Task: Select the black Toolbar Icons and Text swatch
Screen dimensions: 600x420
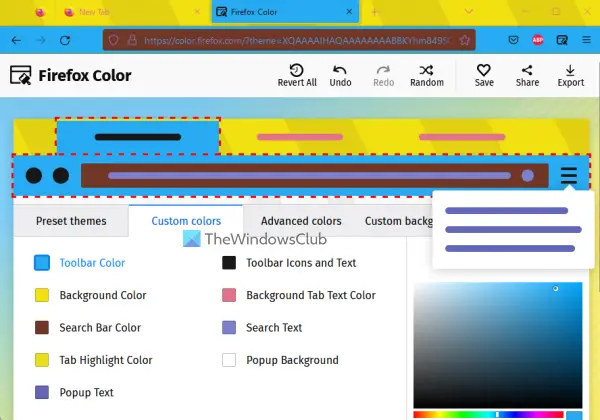Action: [x=229, y=263]
